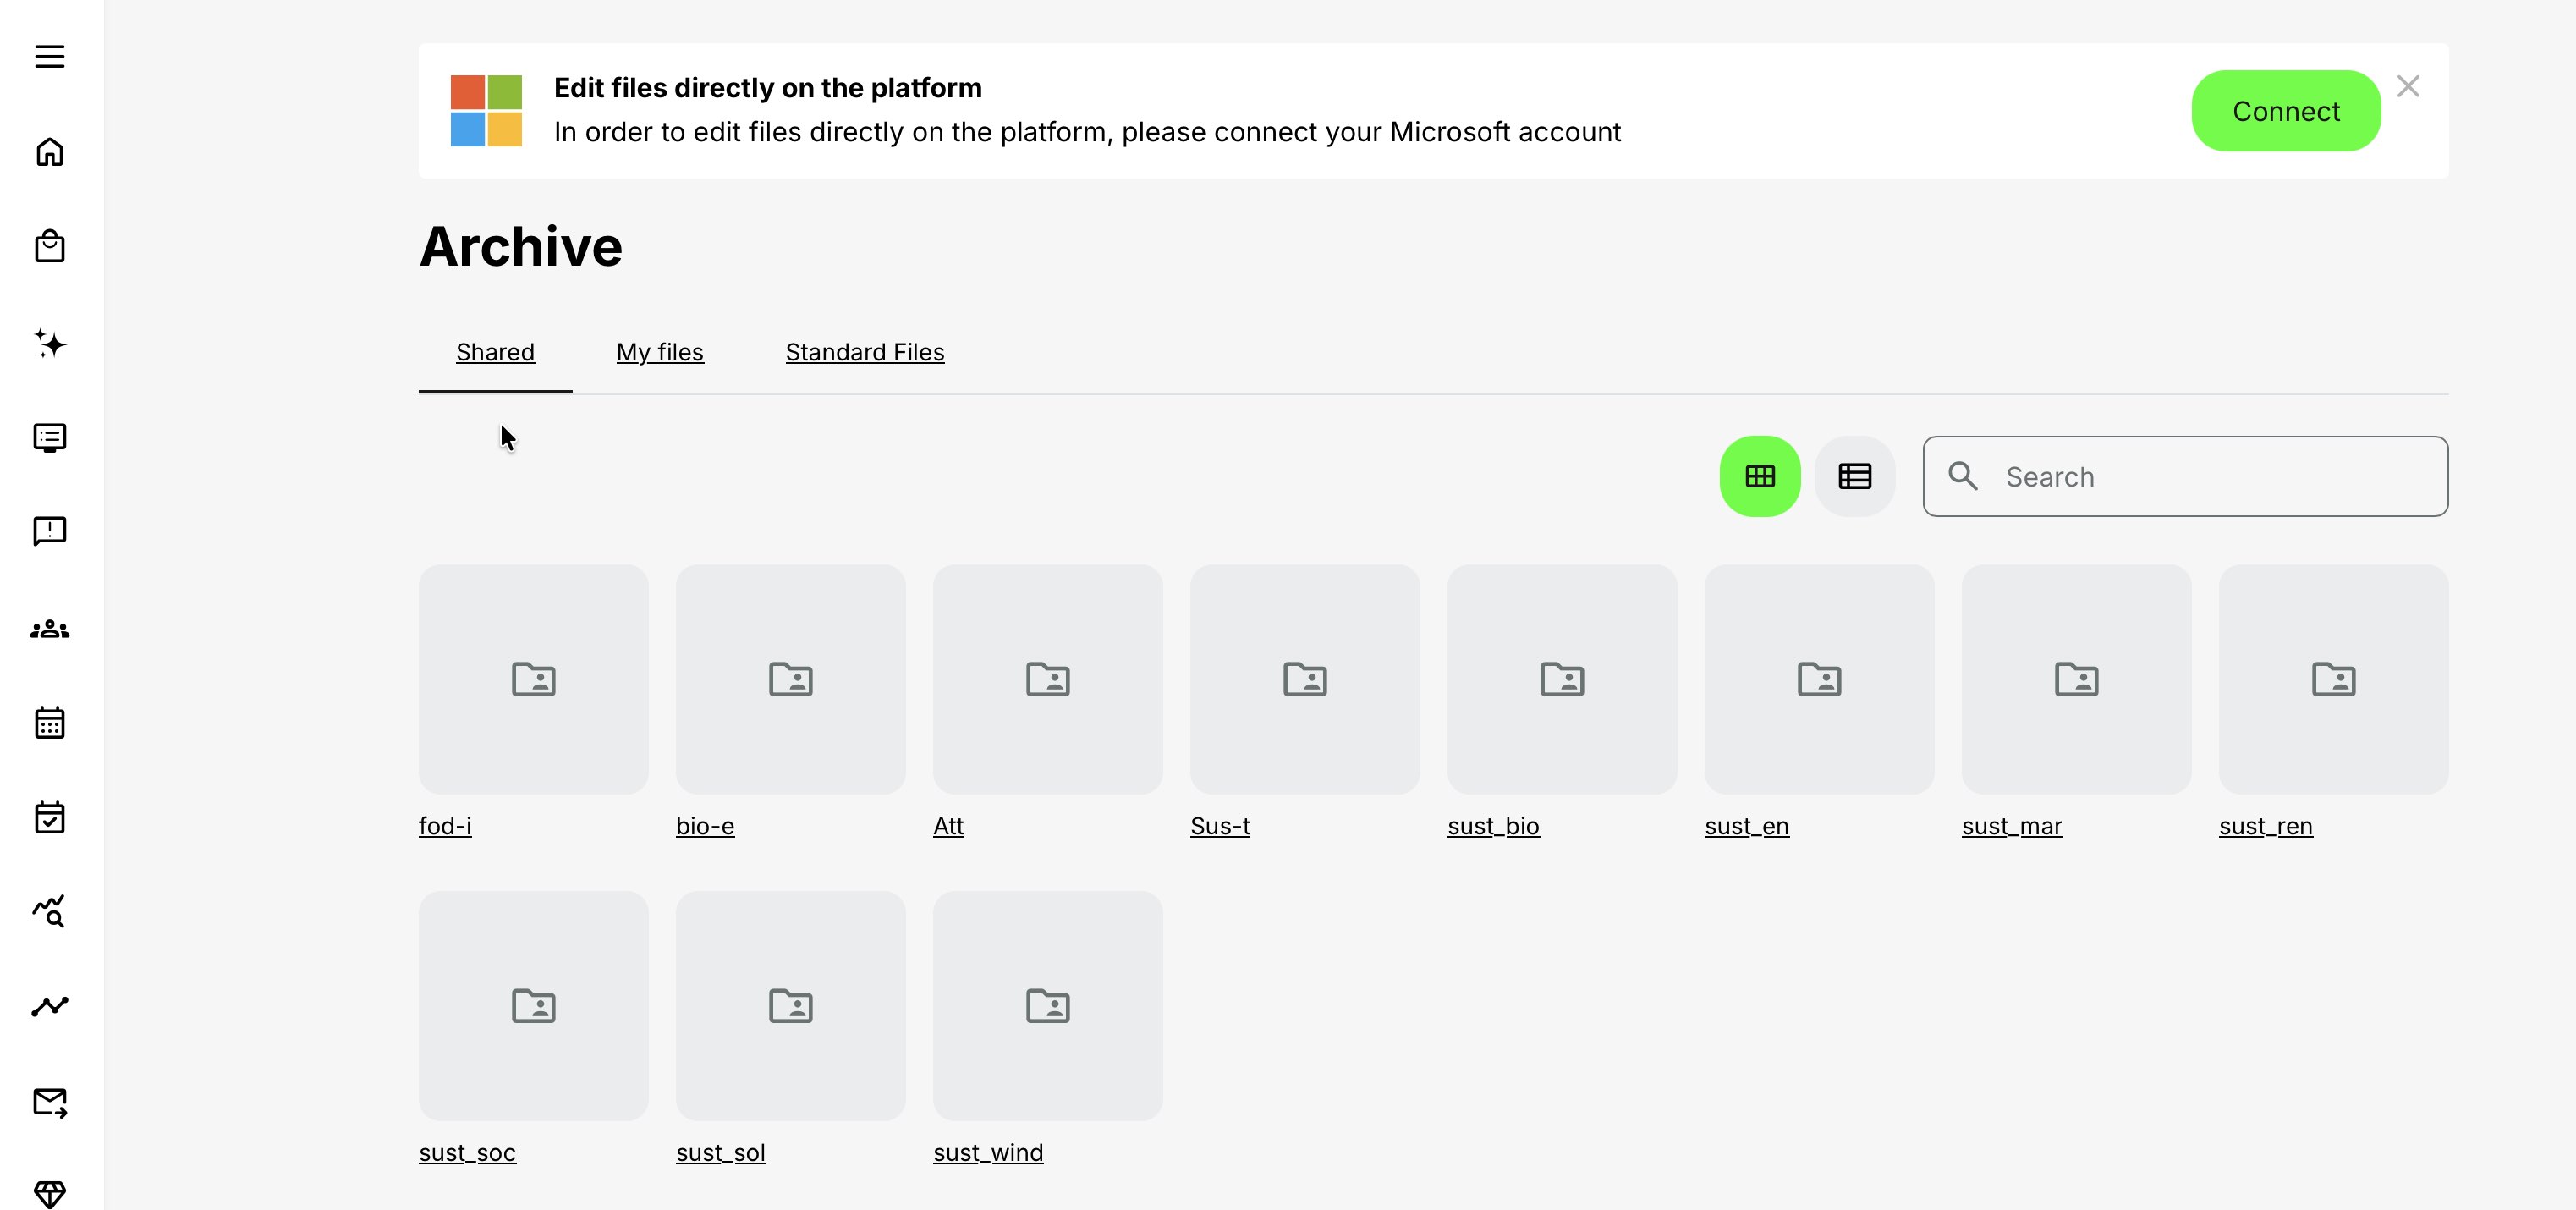The image size is (2576, 1210).
Task: Open the shopping bag sidebar icon
Action: tap(50, 246)
